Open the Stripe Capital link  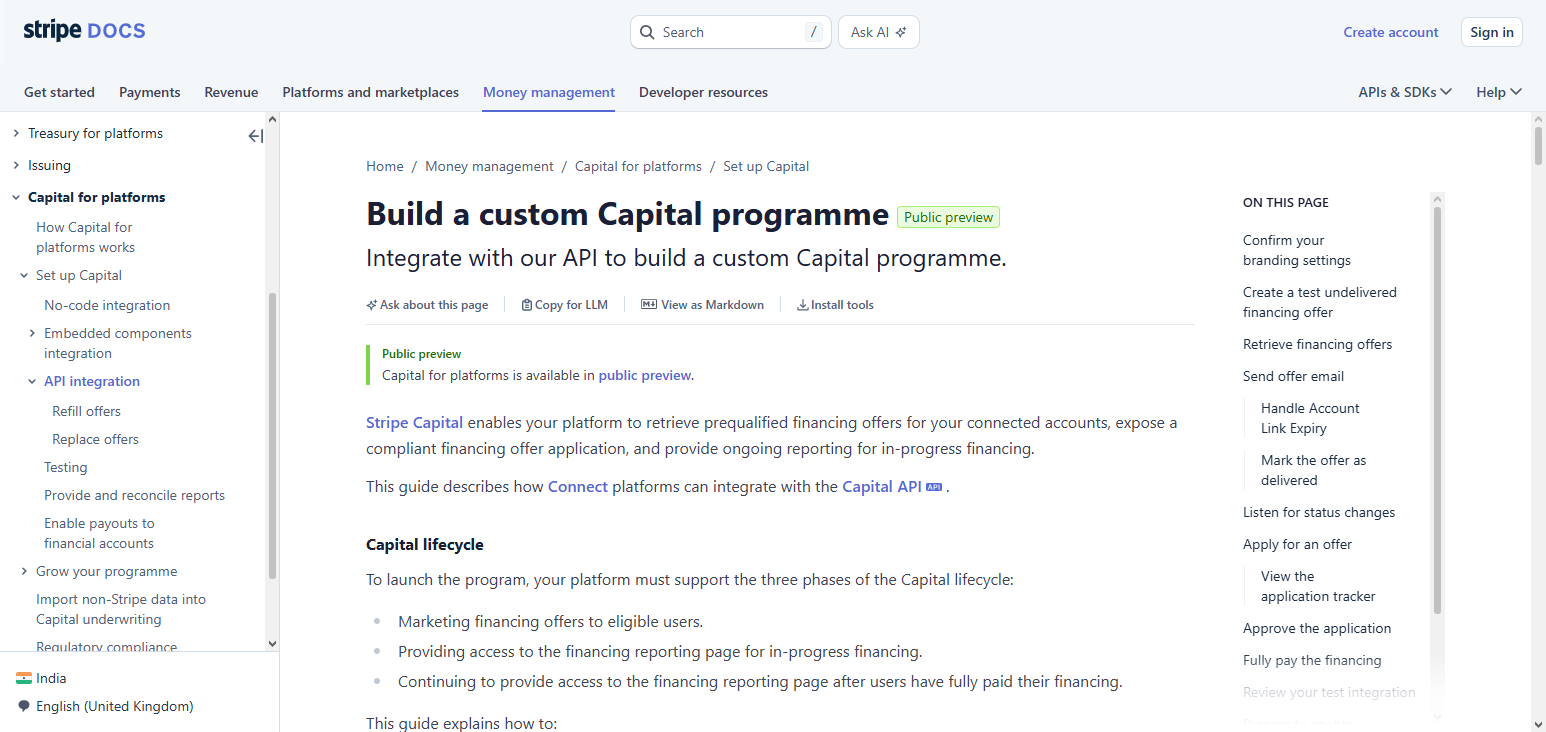414,423
